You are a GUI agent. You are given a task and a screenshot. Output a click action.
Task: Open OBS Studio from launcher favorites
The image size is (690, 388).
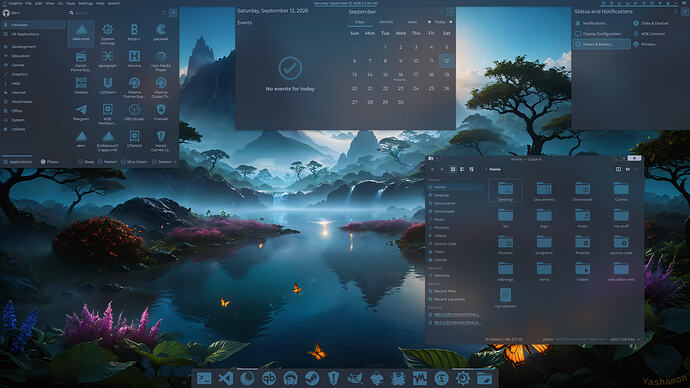(x=134, y=113)
